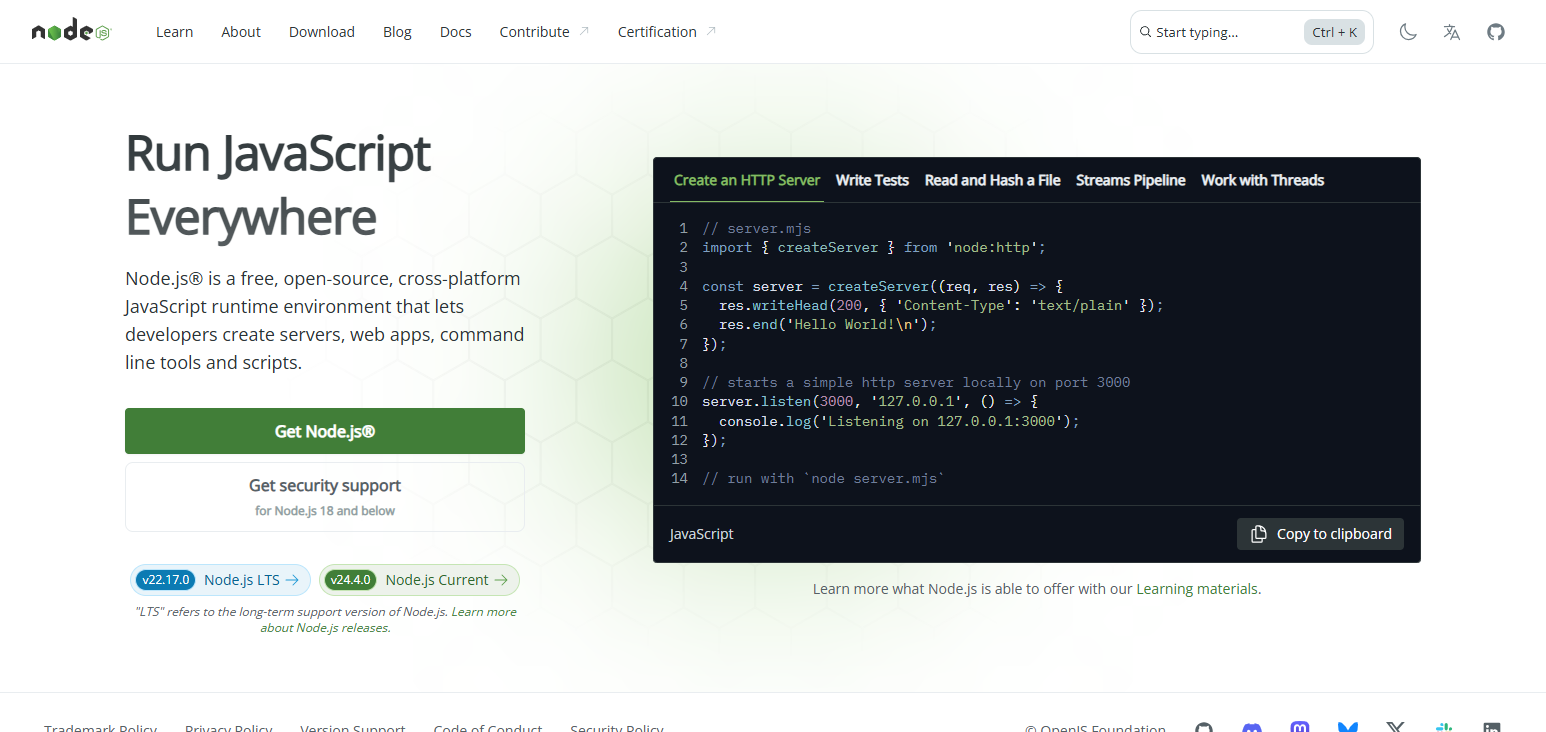Select the Streams Pipeline tab

[1131, 180]
